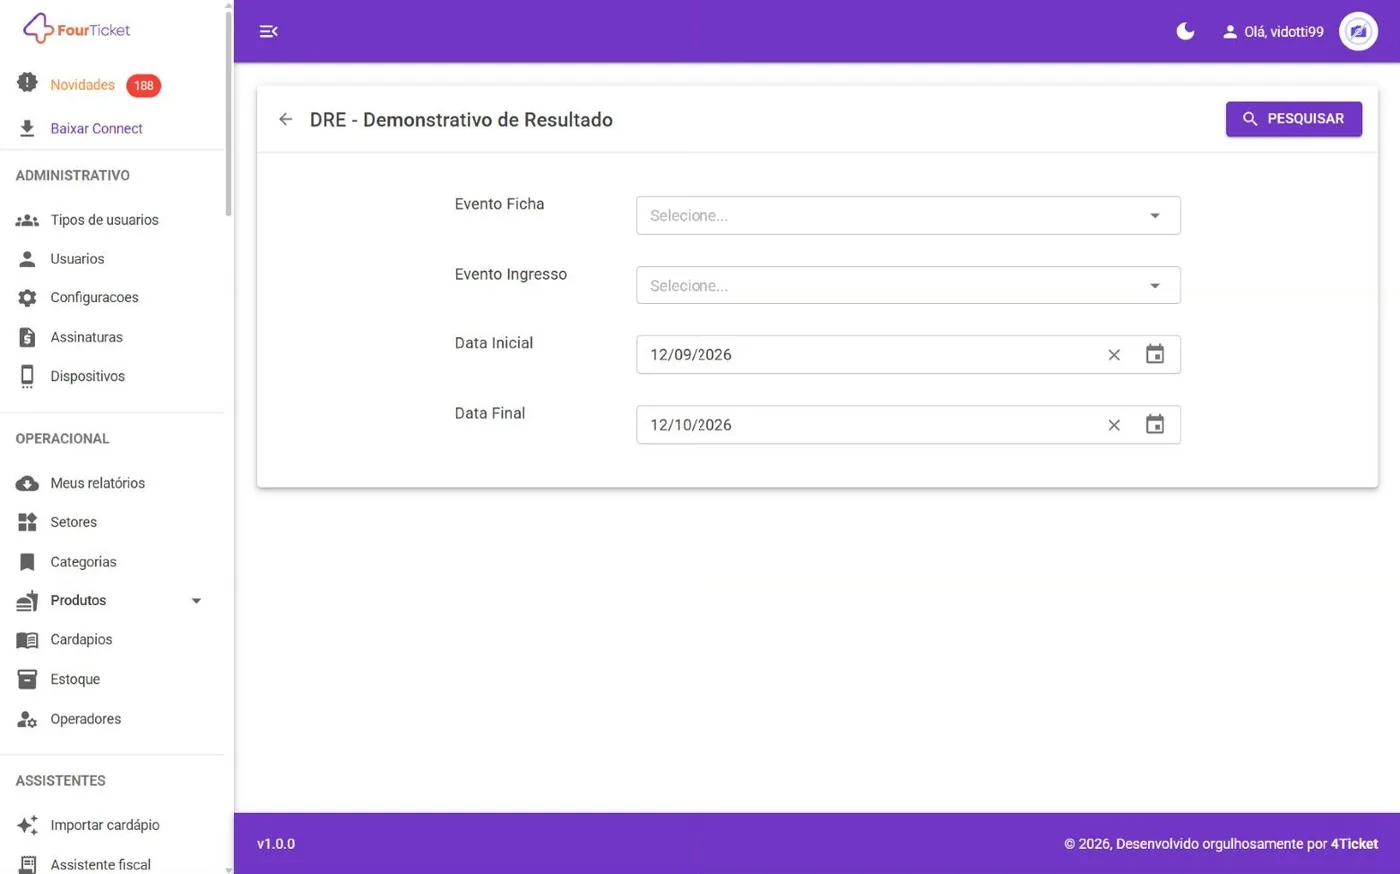Open calendar picker for Data Final
Viewport: 1400px width, 874px height.
1155,424
